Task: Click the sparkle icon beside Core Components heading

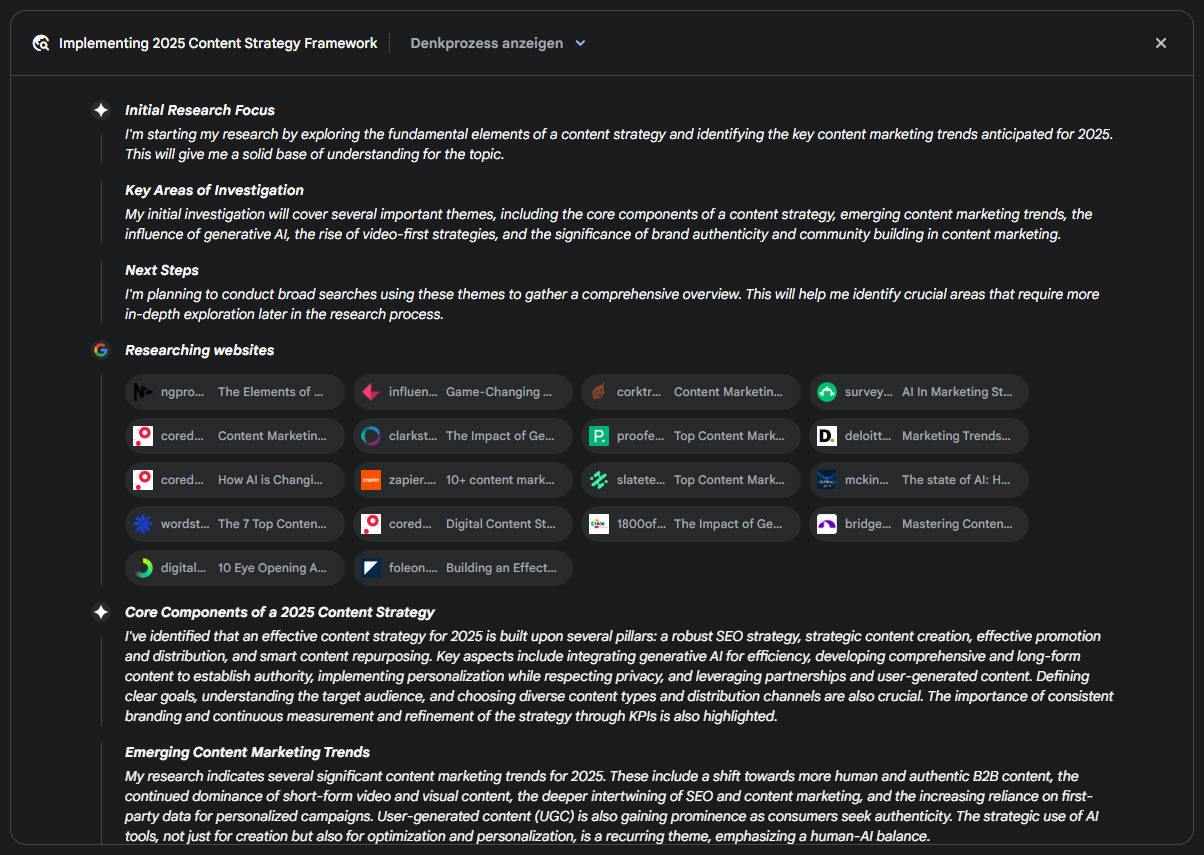Action: pyautogui.click(x=101, y=612)
